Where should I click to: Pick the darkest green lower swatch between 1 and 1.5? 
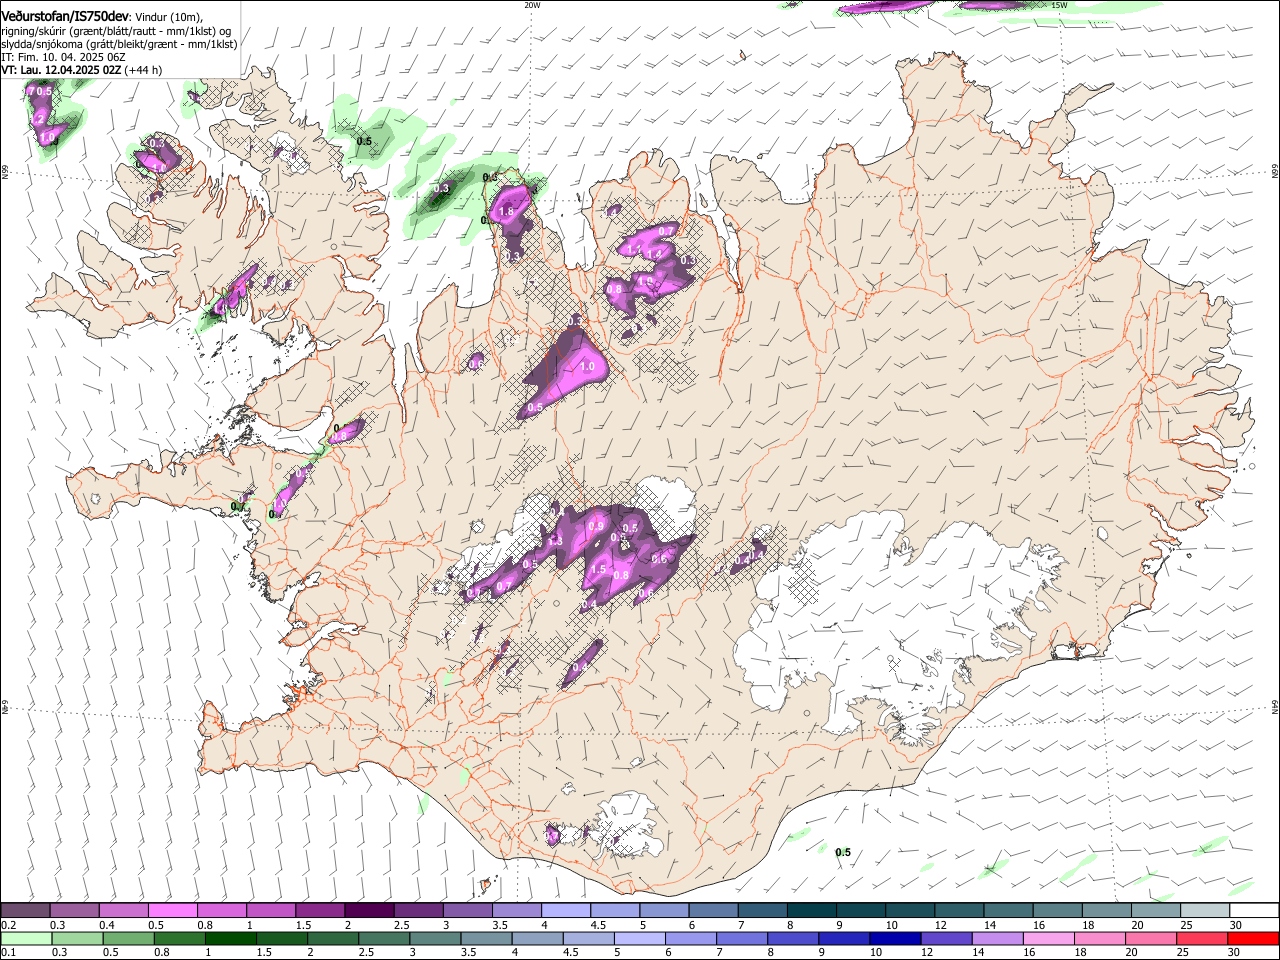tap(231, 938)
